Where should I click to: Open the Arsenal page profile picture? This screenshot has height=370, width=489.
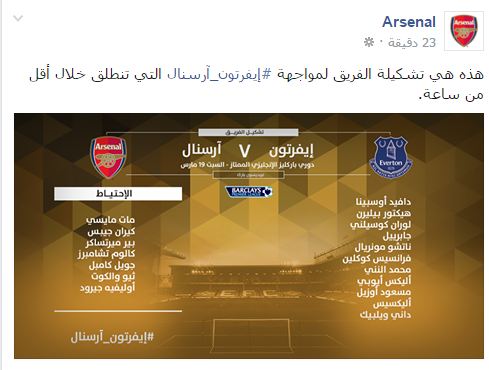[x=464, y=31]
